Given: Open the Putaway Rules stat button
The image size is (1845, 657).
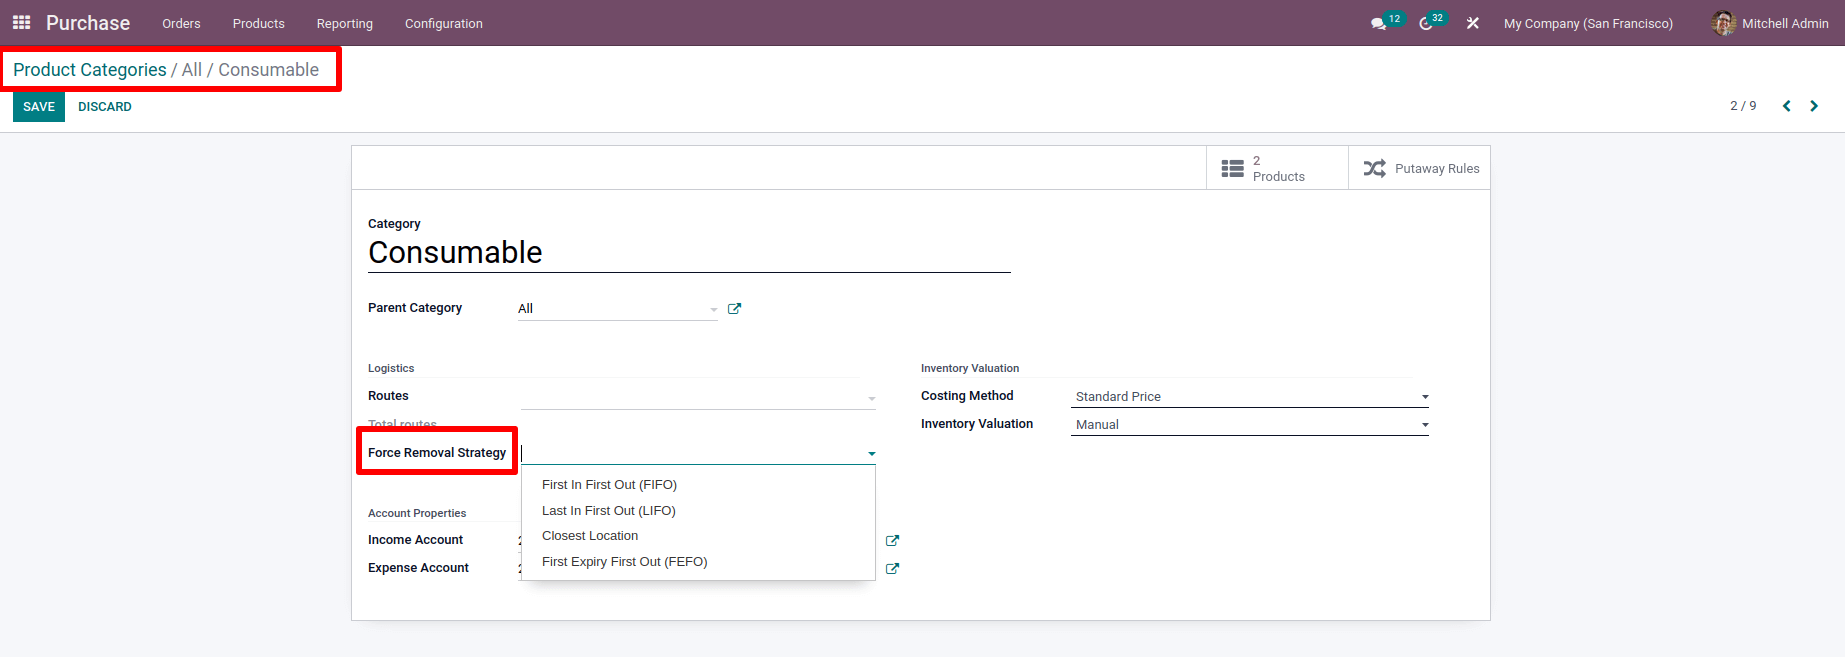Looking at the screenshot, I should pos(1419,168).
